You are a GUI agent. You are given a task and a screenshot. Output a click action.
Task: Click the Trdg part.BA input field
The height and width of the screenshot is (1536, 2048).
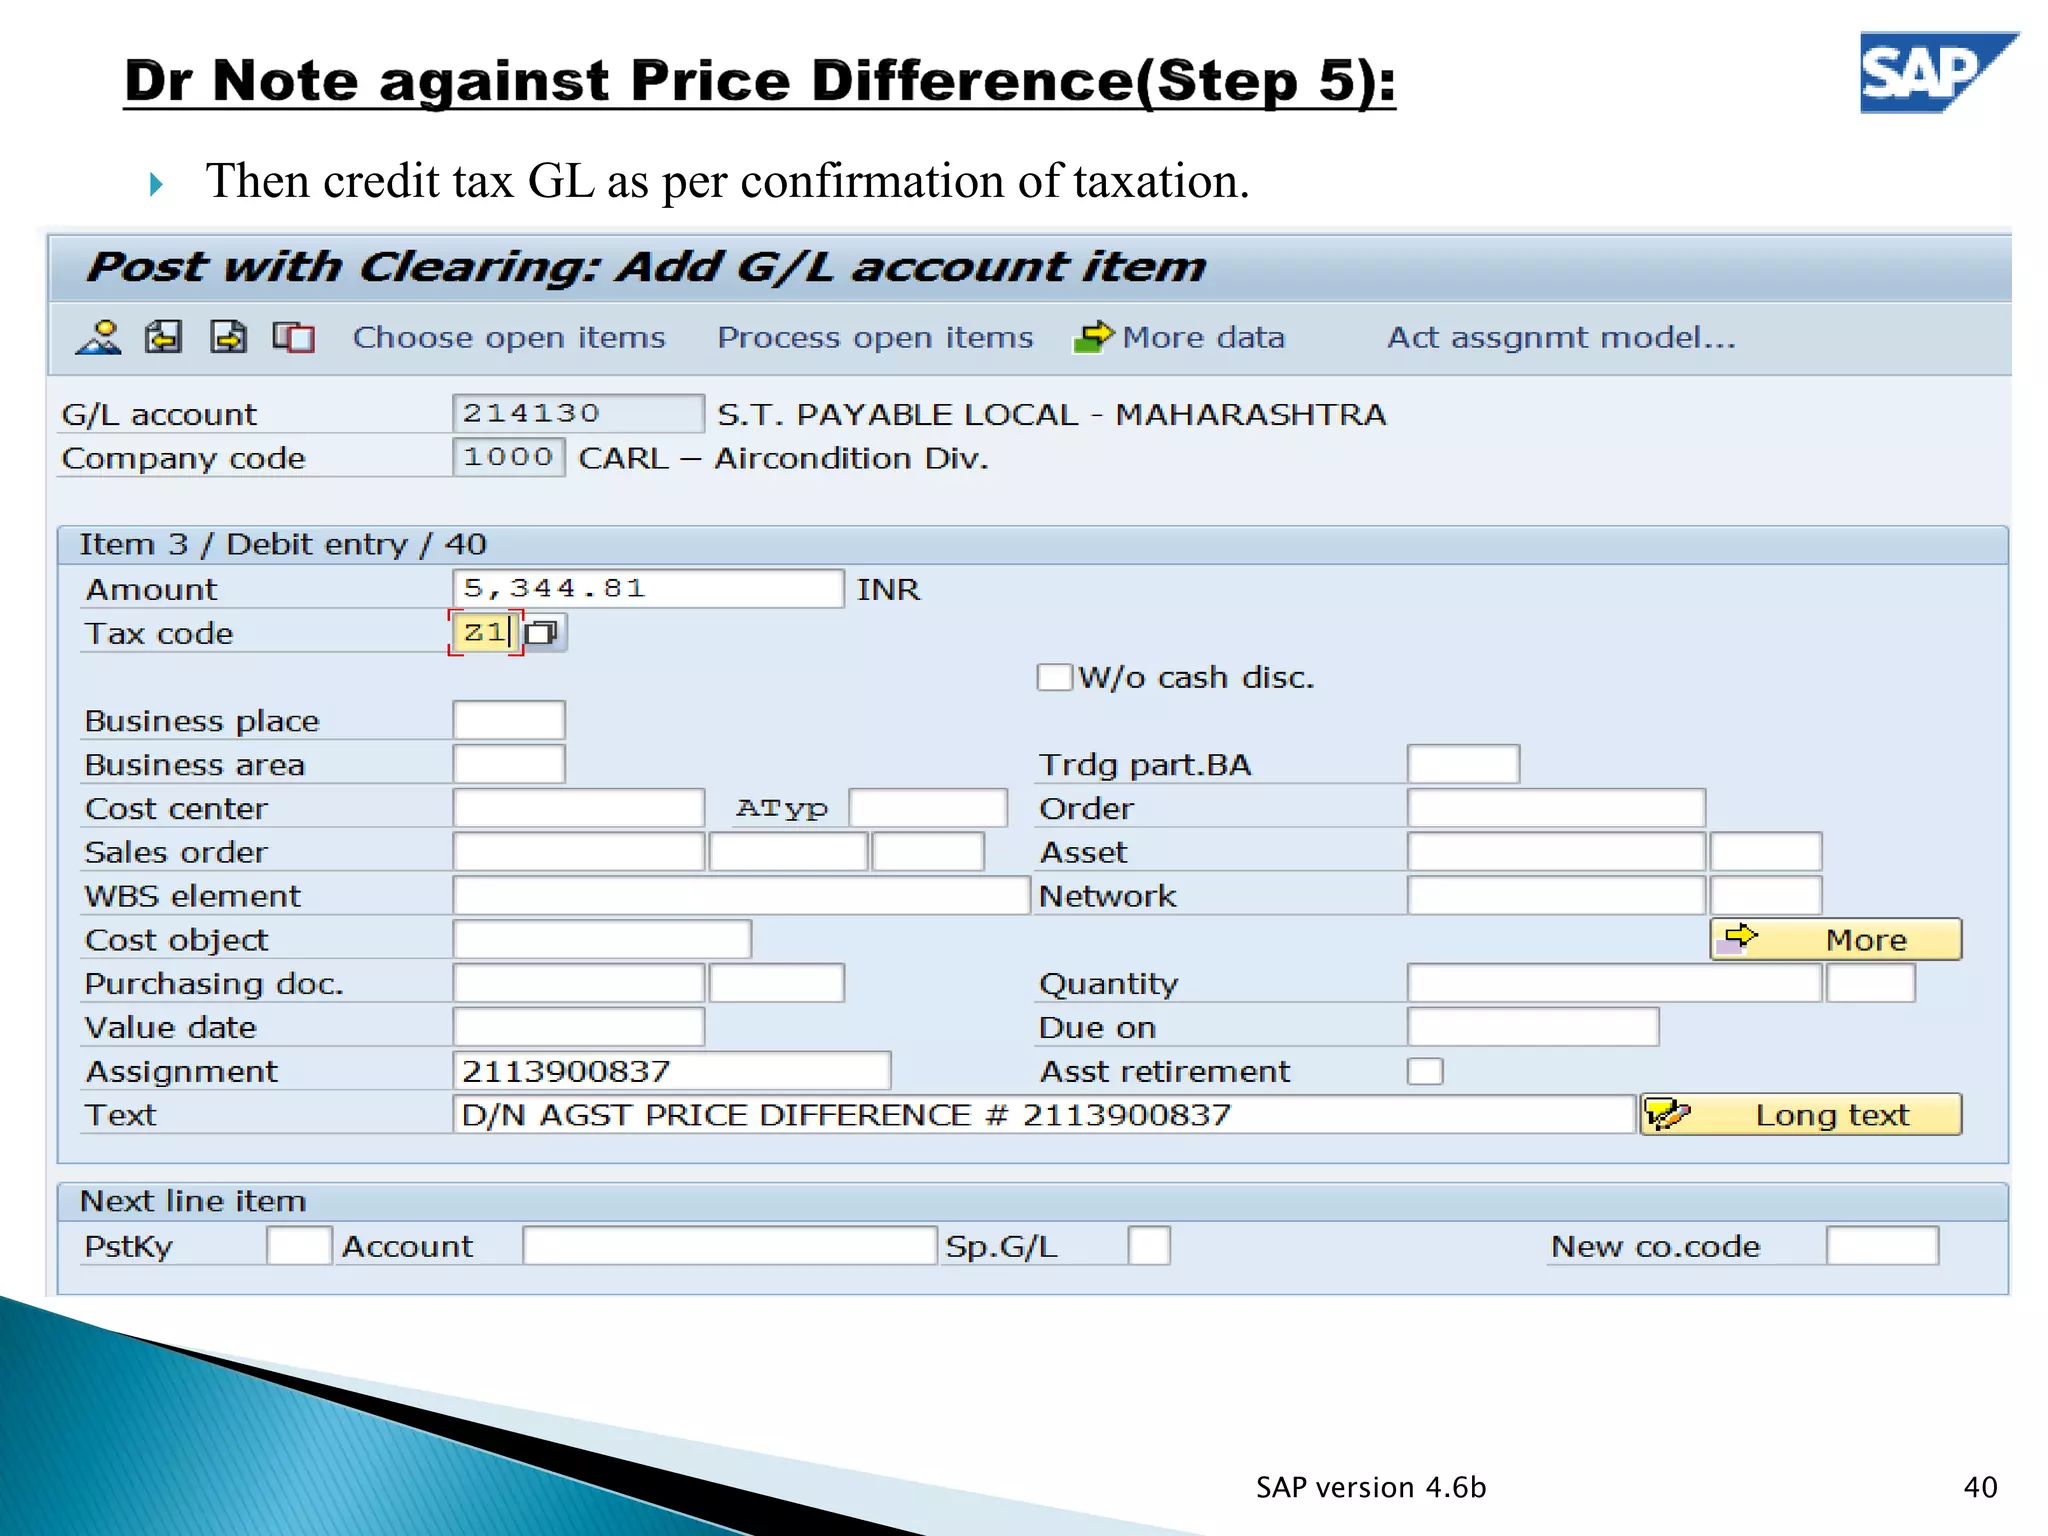click(1463, 764)
